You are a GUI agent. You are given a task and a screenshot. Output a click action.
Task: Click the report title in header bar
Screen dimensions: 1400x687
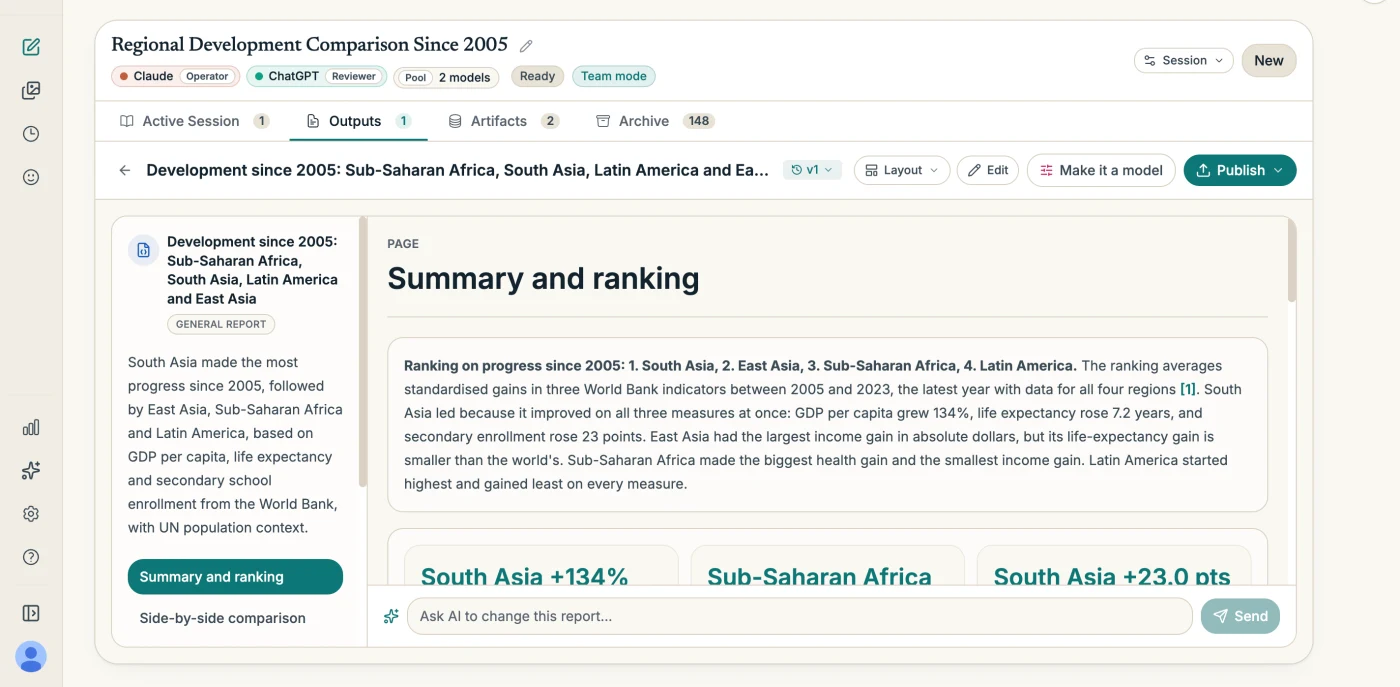pos(457,170)
